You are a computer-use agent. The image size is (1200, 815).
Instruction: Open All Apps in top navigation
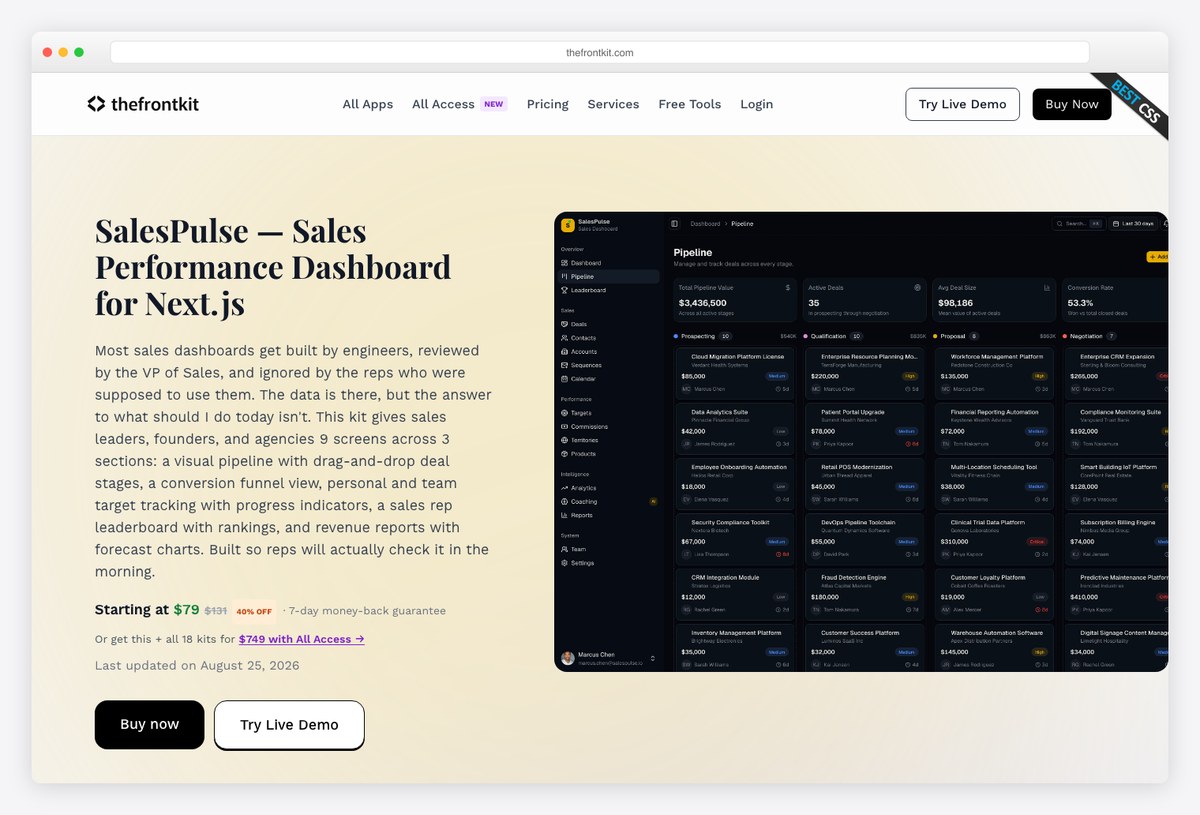tap(368, 104)
